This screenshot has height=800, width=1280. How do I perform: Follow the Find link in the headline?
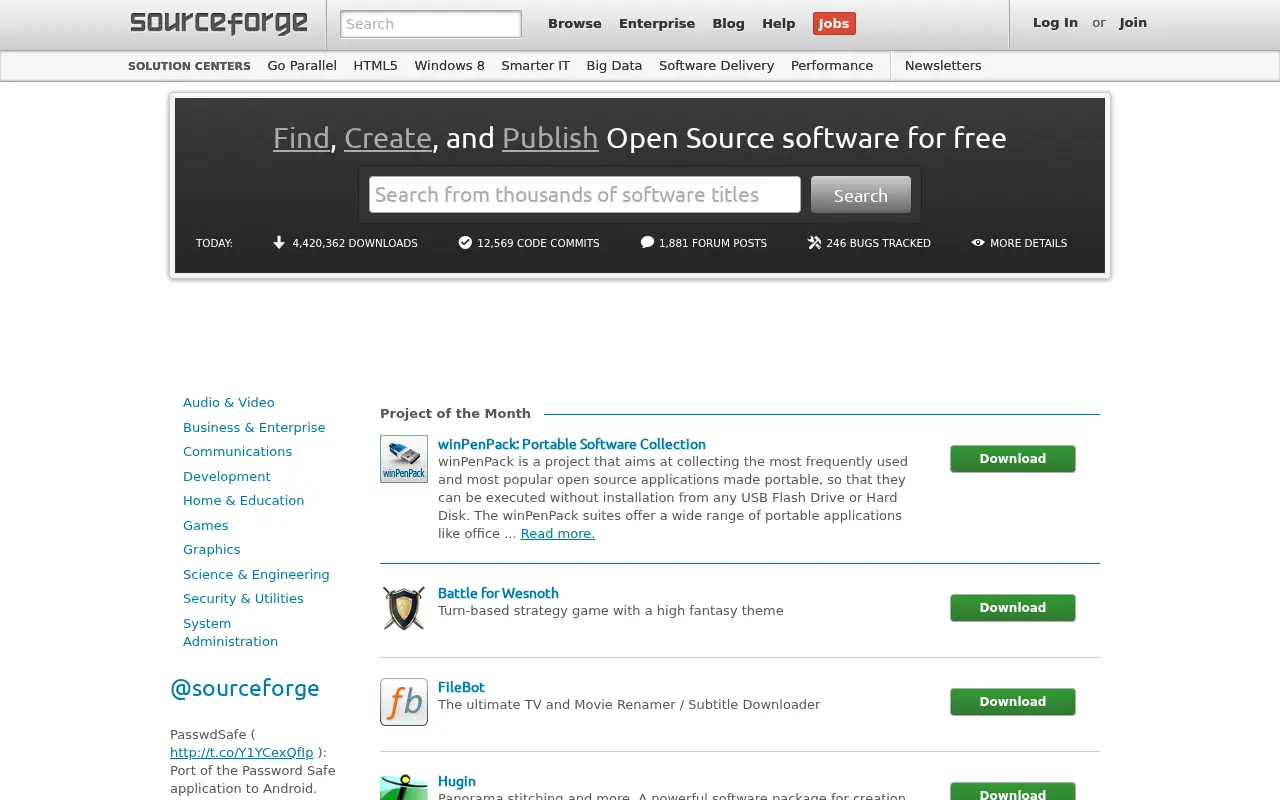[x=301, y=138]
